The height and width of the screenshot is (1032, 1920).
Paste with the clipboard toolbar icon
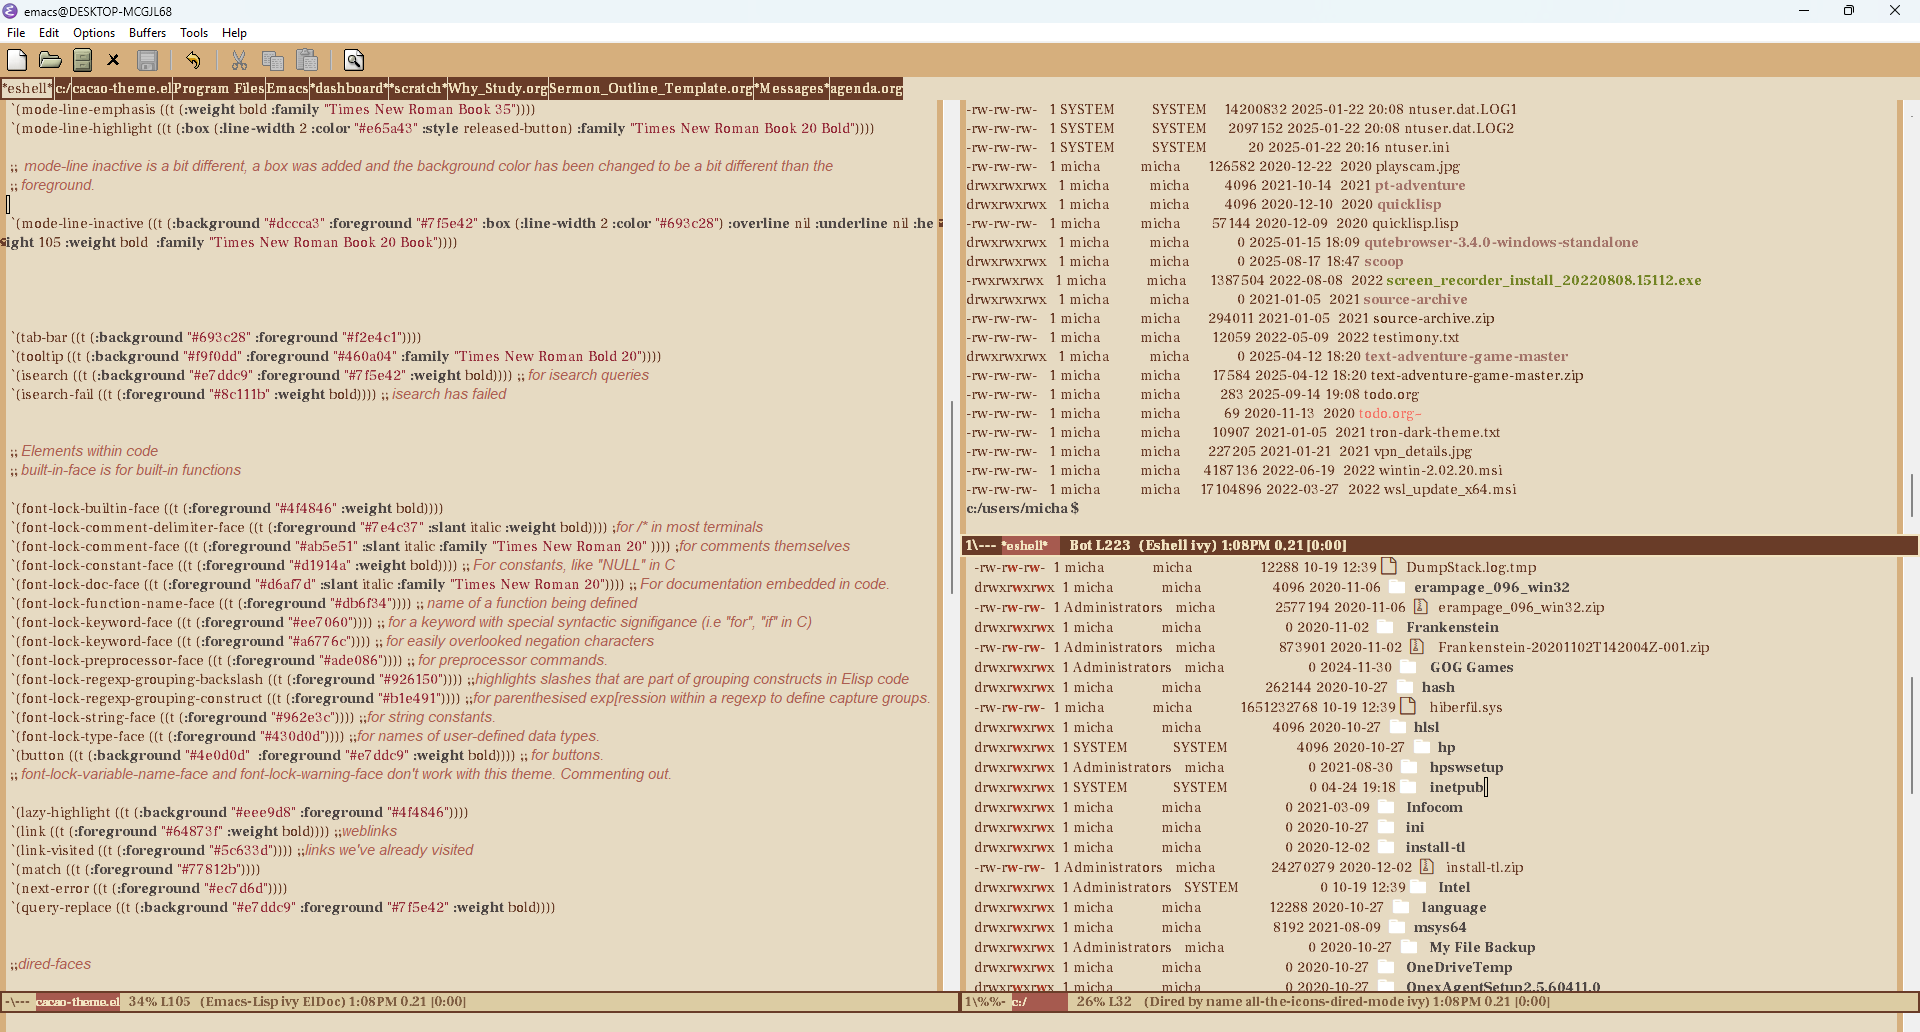[x=307, y=60]
